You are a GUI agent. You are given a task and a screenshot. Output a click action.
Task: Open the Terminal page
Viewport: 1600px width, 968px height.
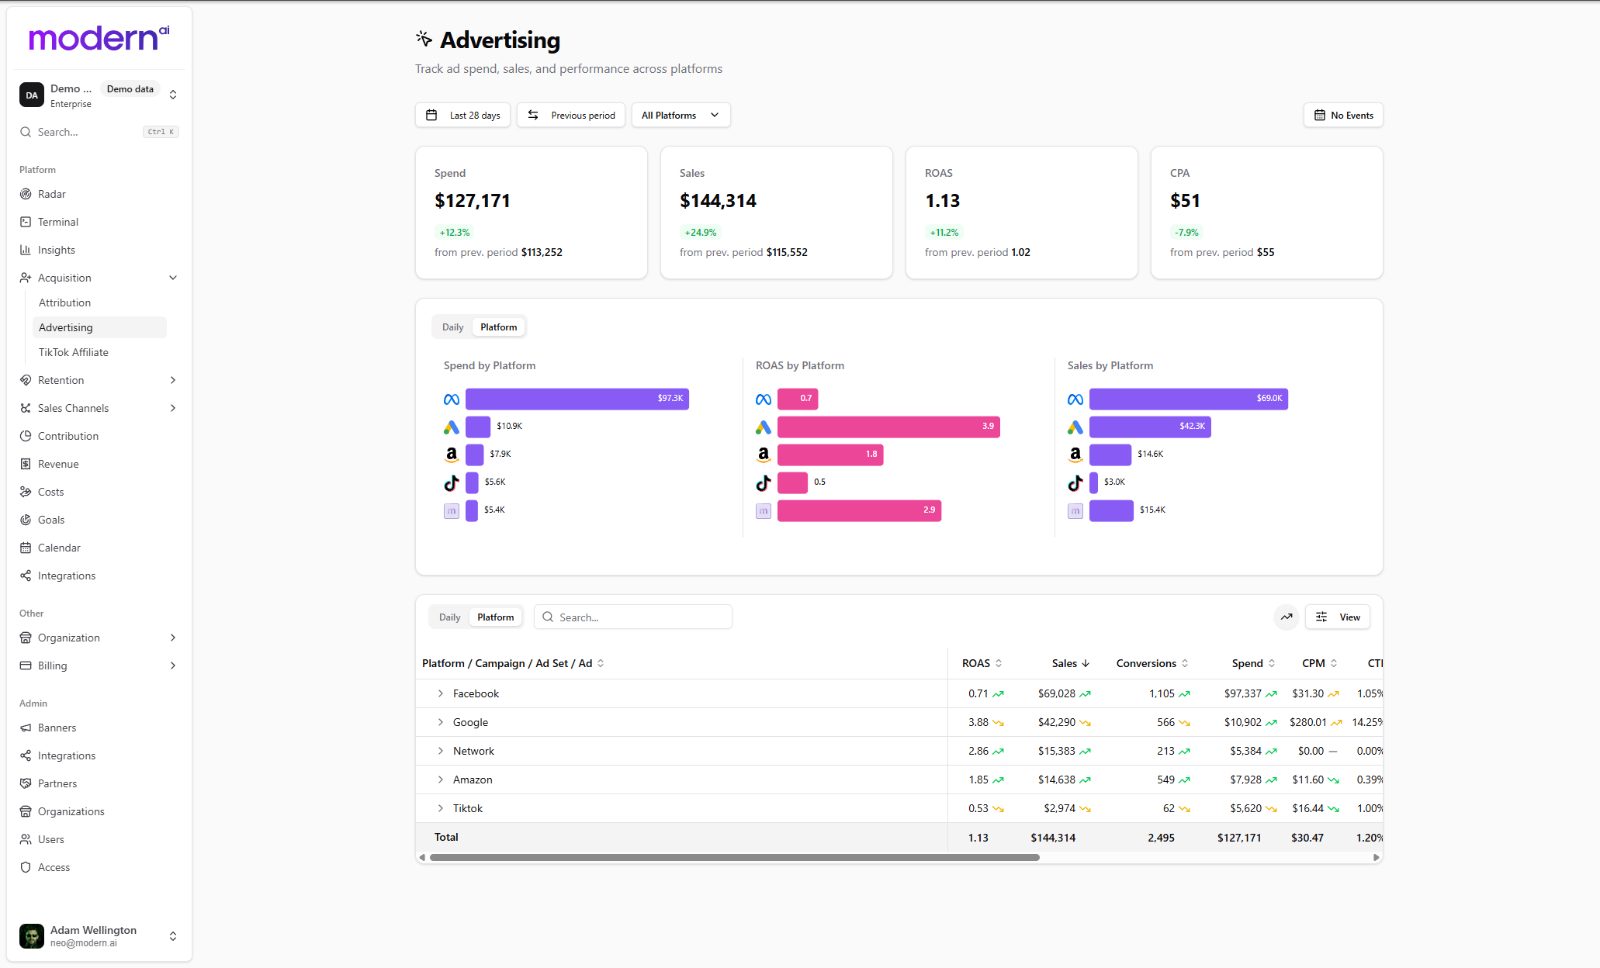pyautogui.click(x=58, y=222)
